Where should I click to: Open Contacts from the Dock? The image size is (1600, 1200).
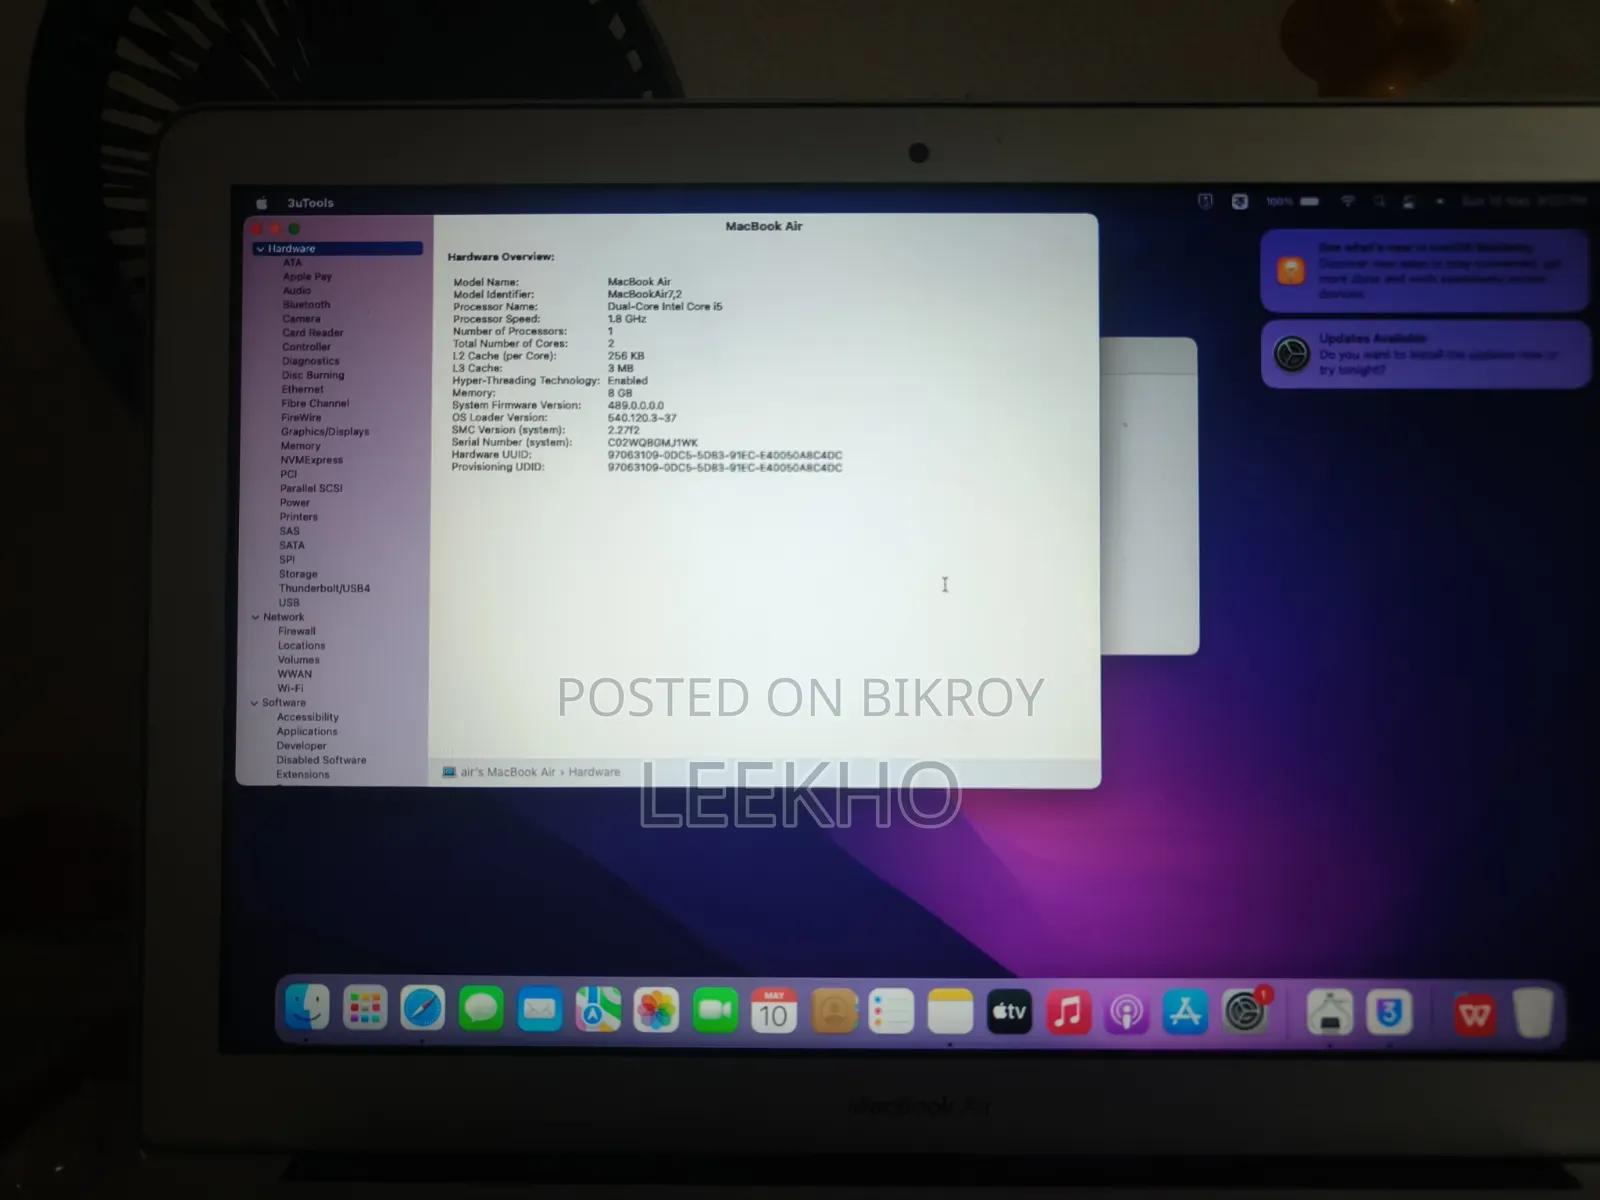pos(833,1012)
